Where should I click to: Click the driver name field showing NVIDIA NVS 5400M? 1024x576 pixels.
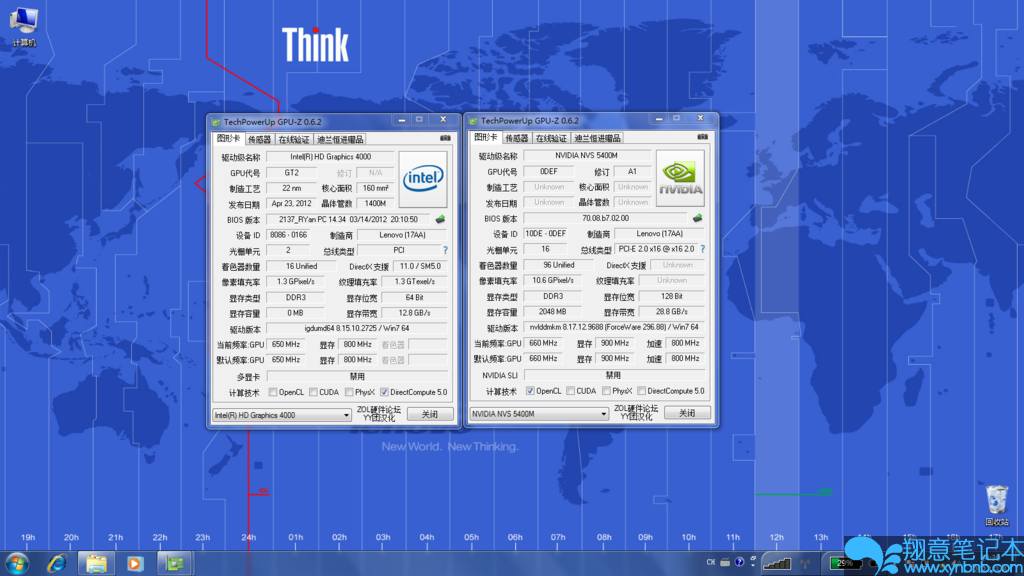click(586, 155)
